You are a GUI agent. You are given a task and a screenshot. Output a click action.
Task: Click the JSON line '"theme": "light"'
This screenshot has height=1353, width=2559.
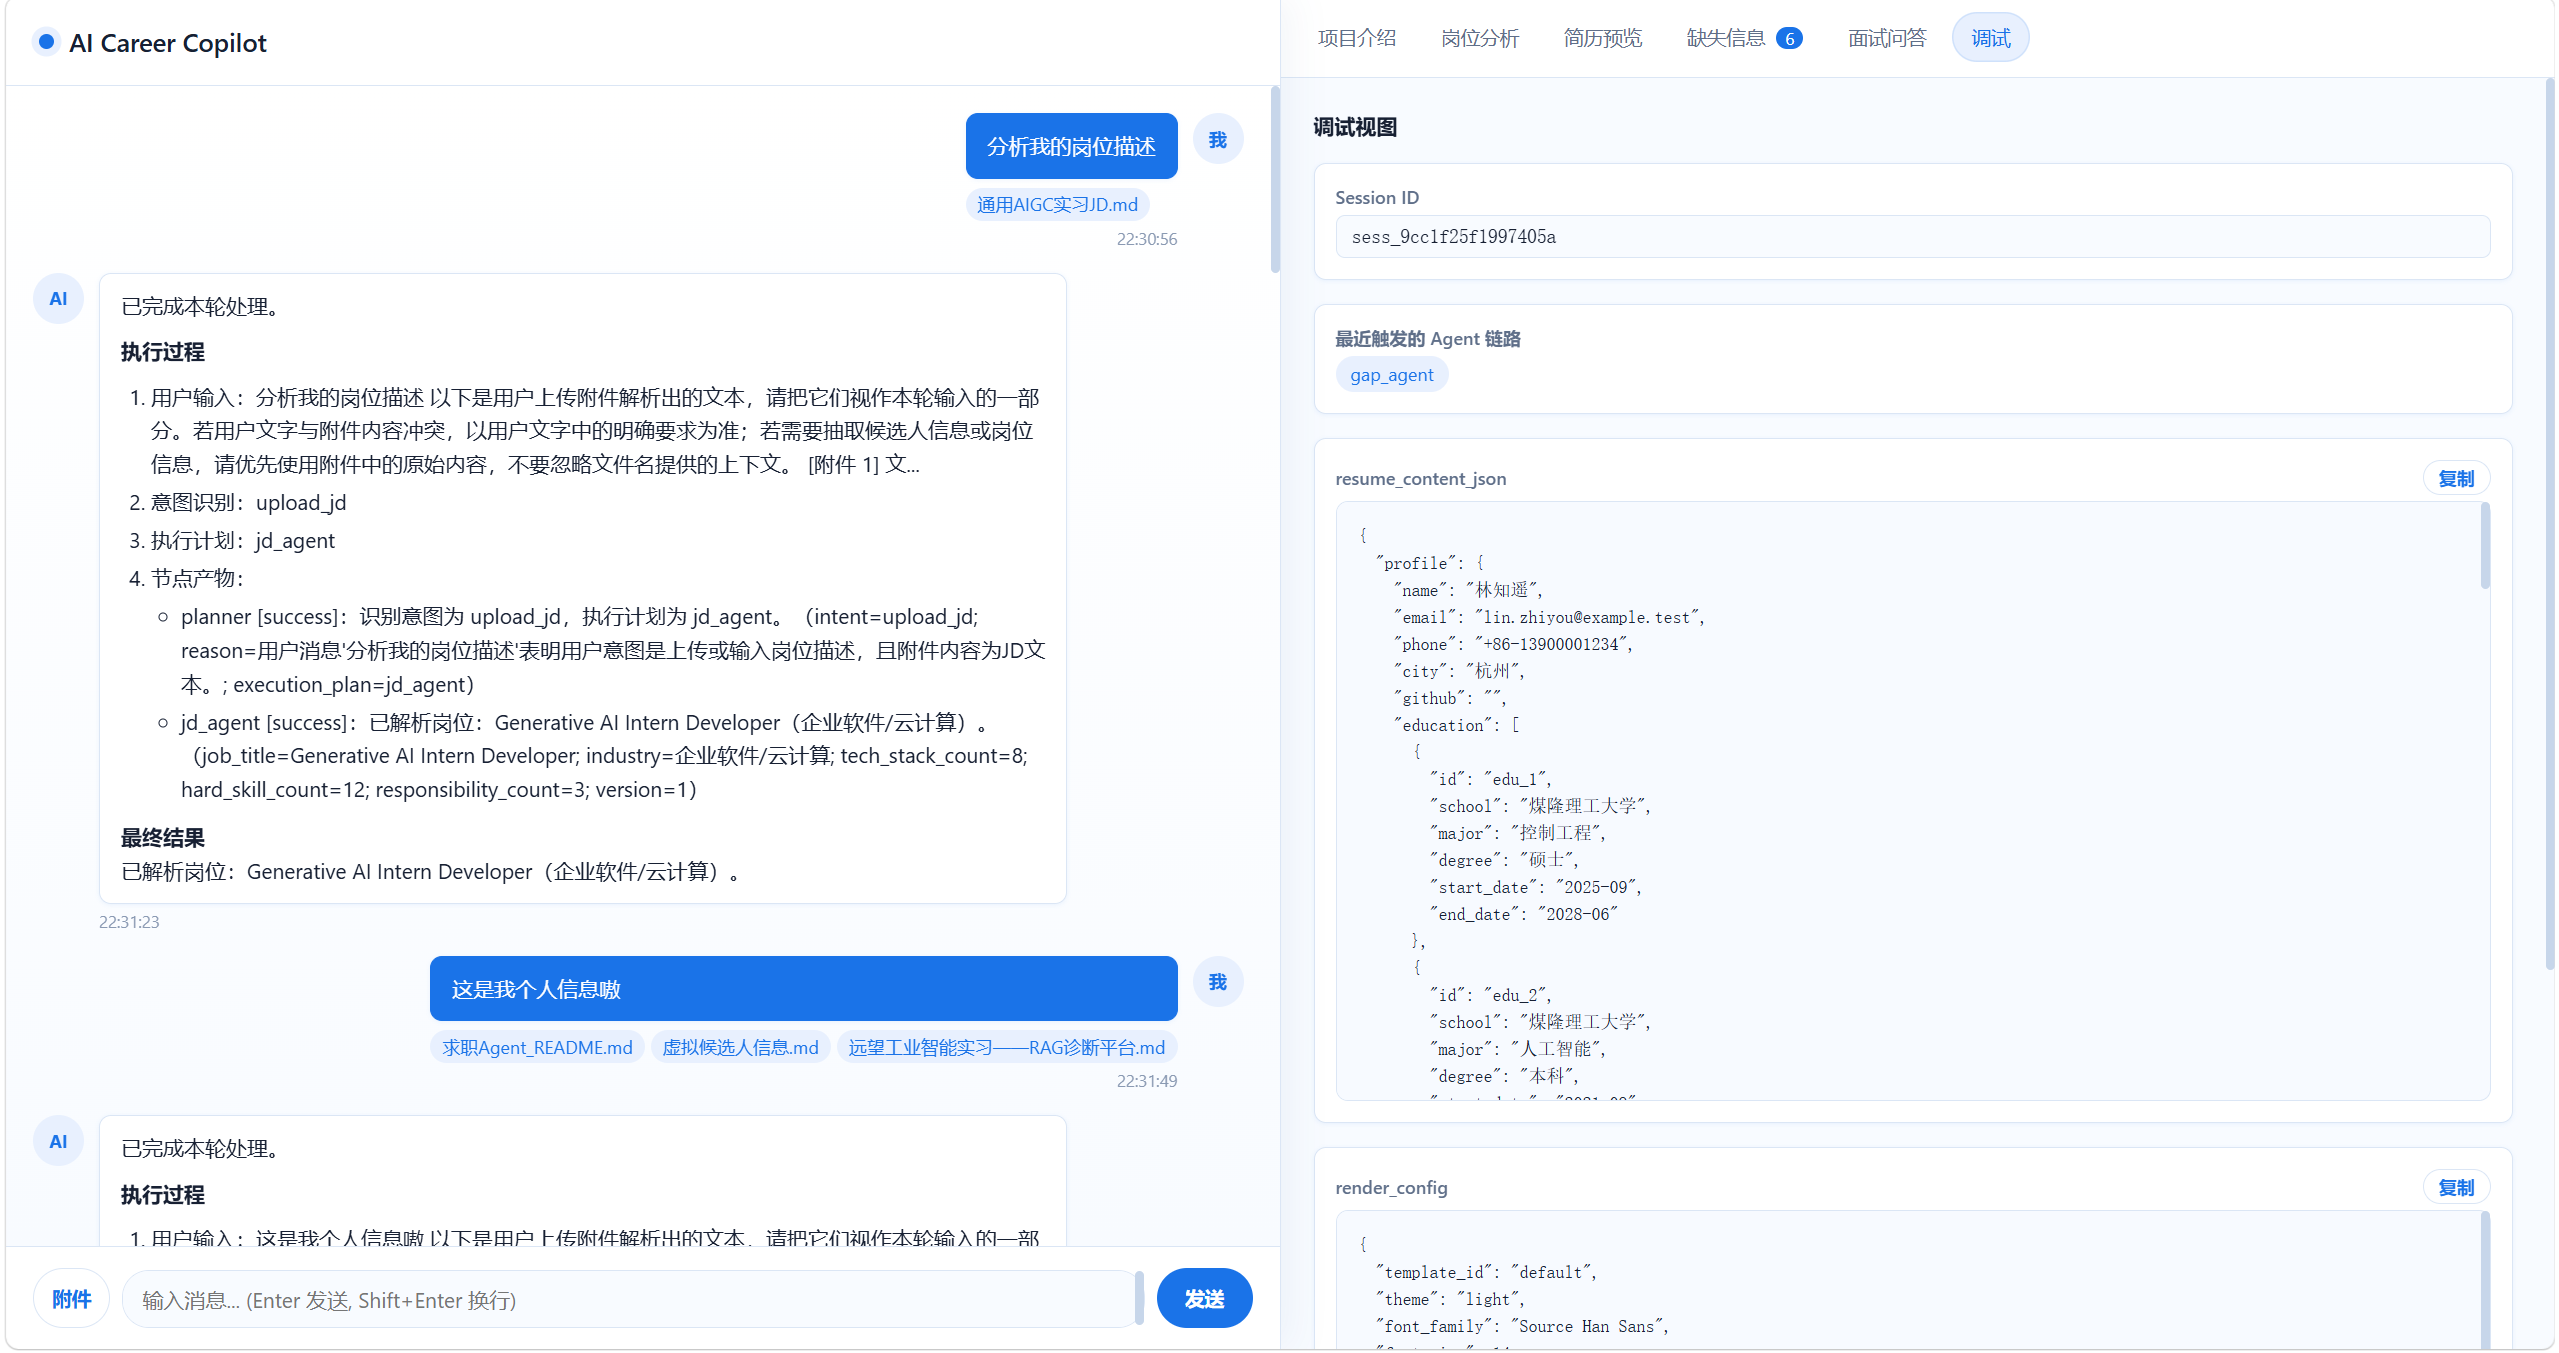[x=1450, y=1300]
